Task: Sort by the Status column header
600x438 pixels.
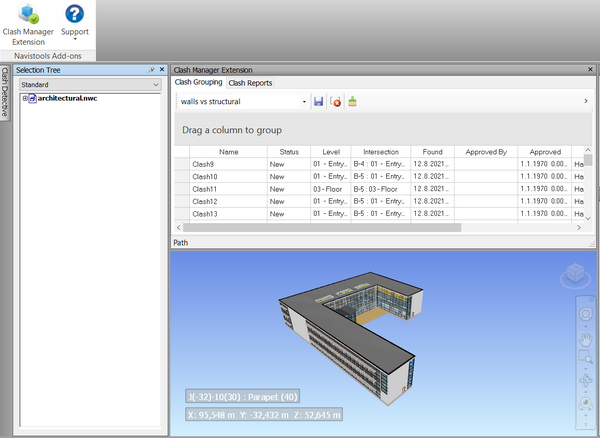Action: [x=289, y=151]
